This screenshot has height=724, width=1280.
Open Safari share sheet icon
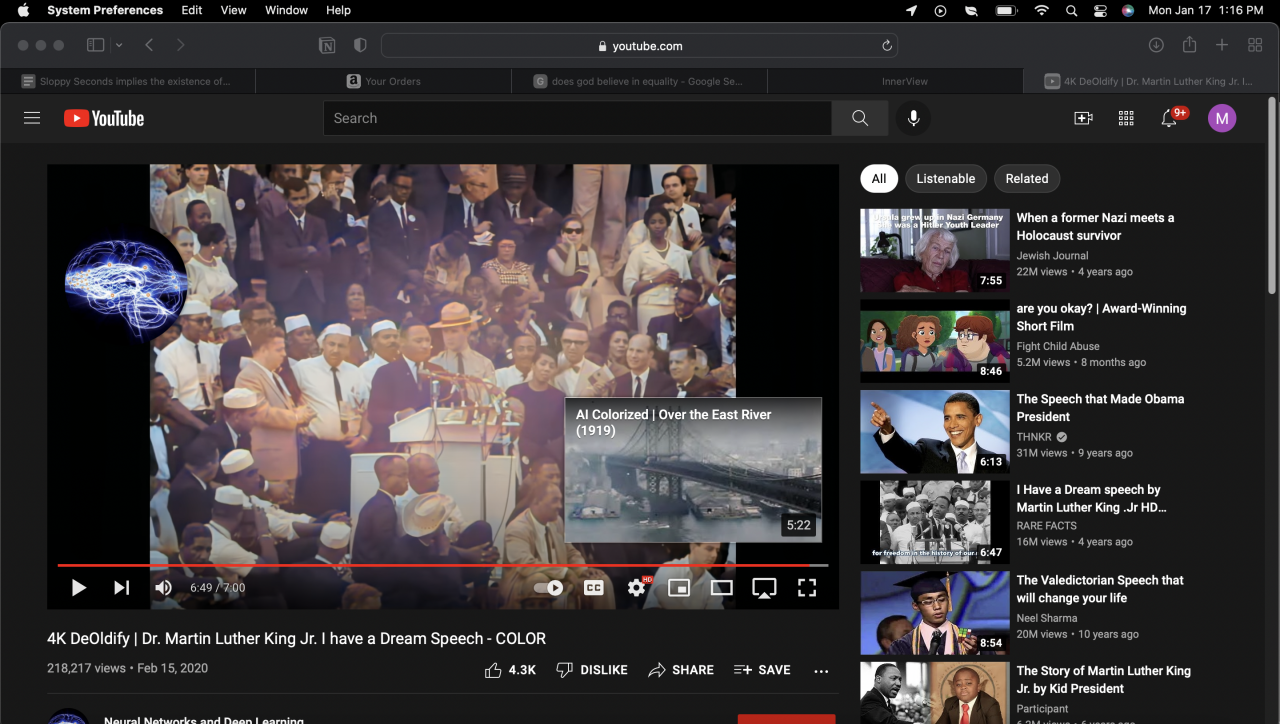[x=1189, y=45]
